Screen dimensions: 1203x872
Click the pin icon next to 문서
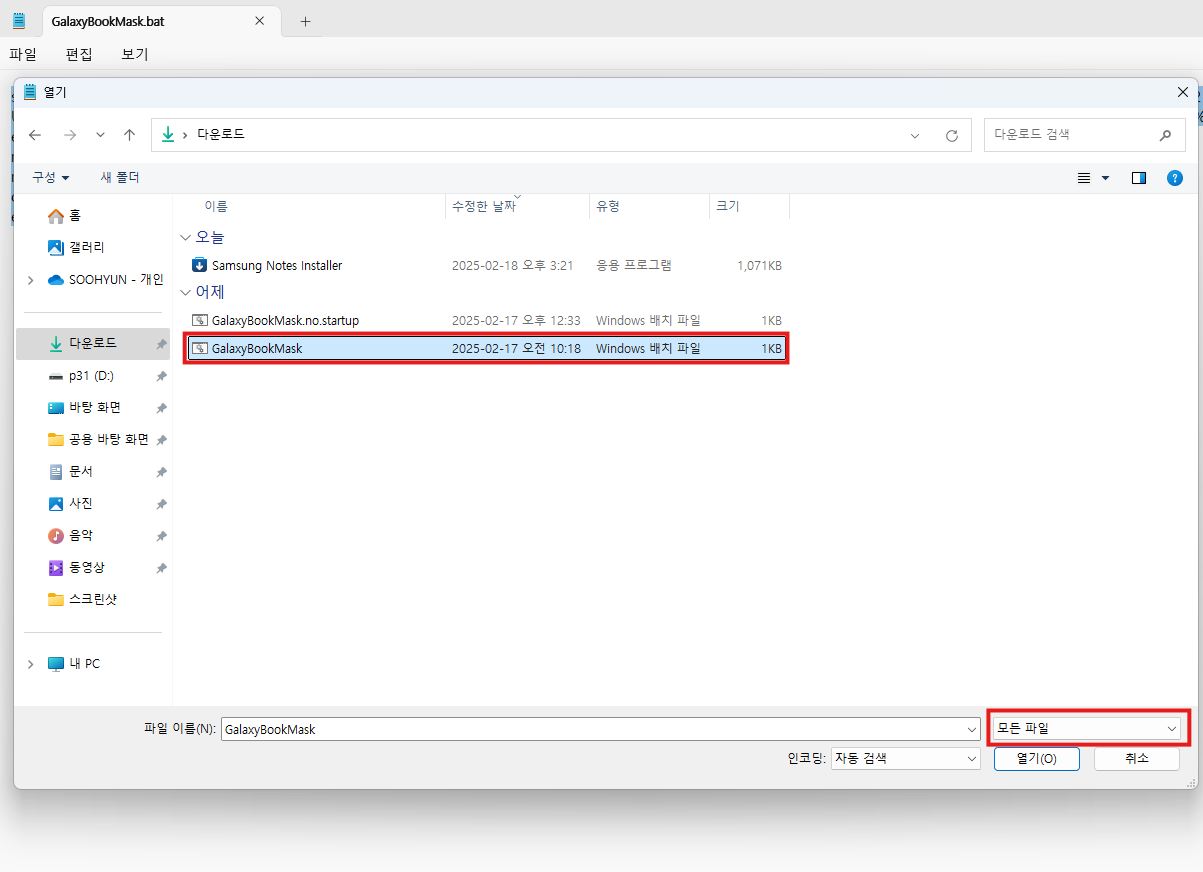[161, 472]
